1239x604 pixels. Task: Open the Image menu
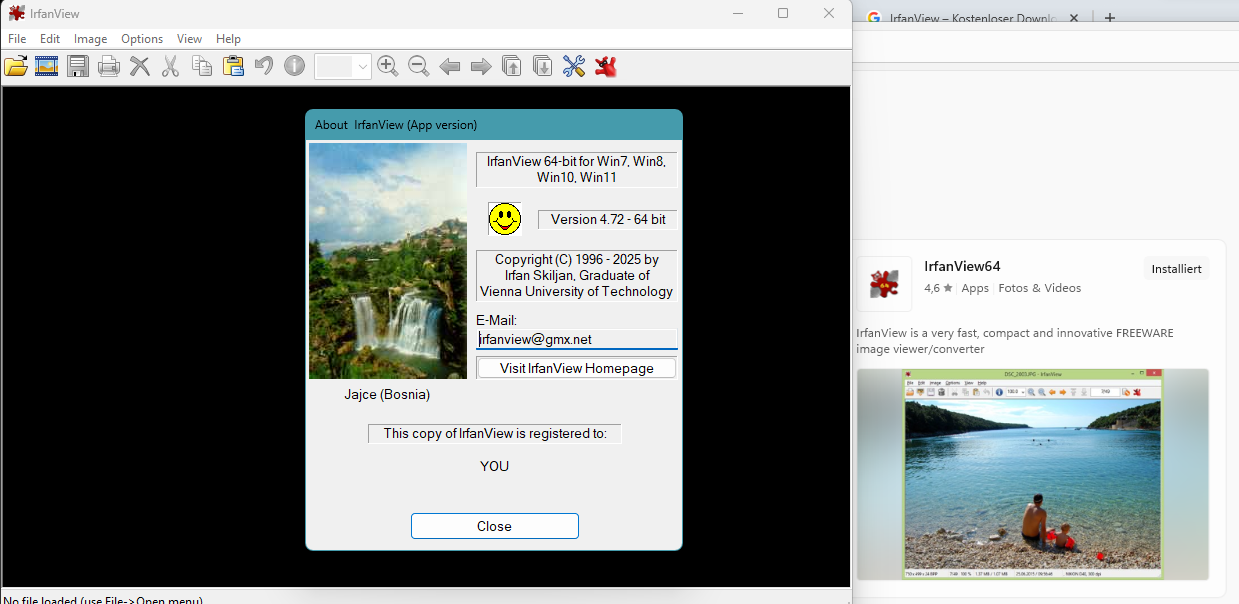pos(90,39)
